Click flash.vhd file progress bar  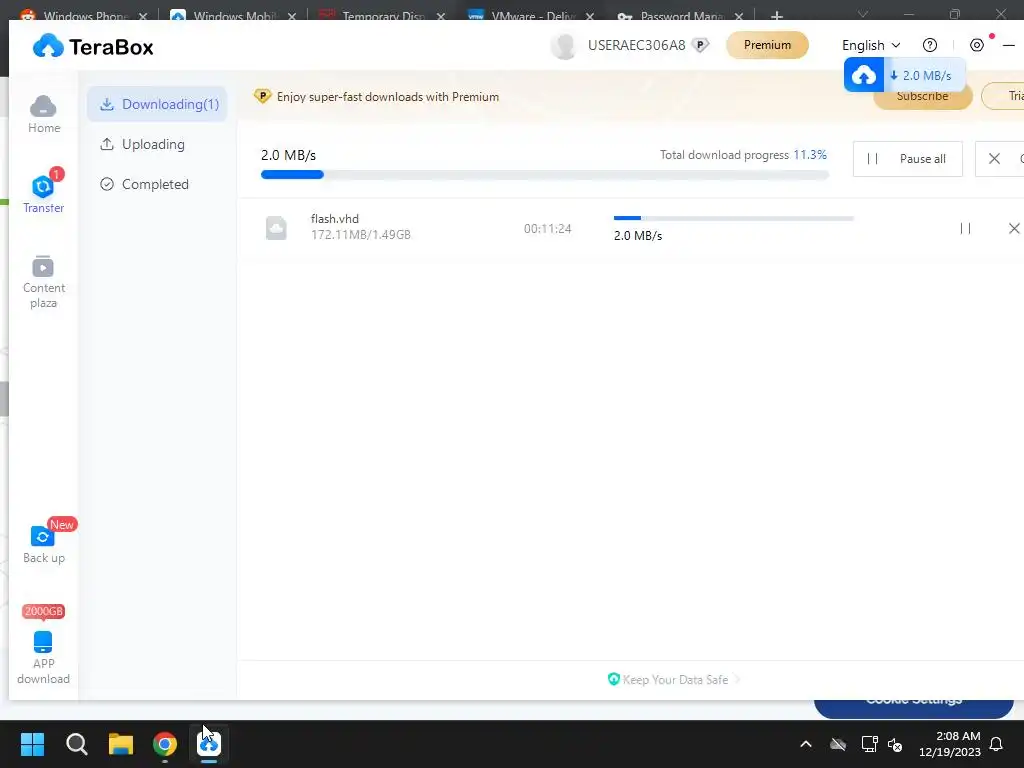click(733, 218)
